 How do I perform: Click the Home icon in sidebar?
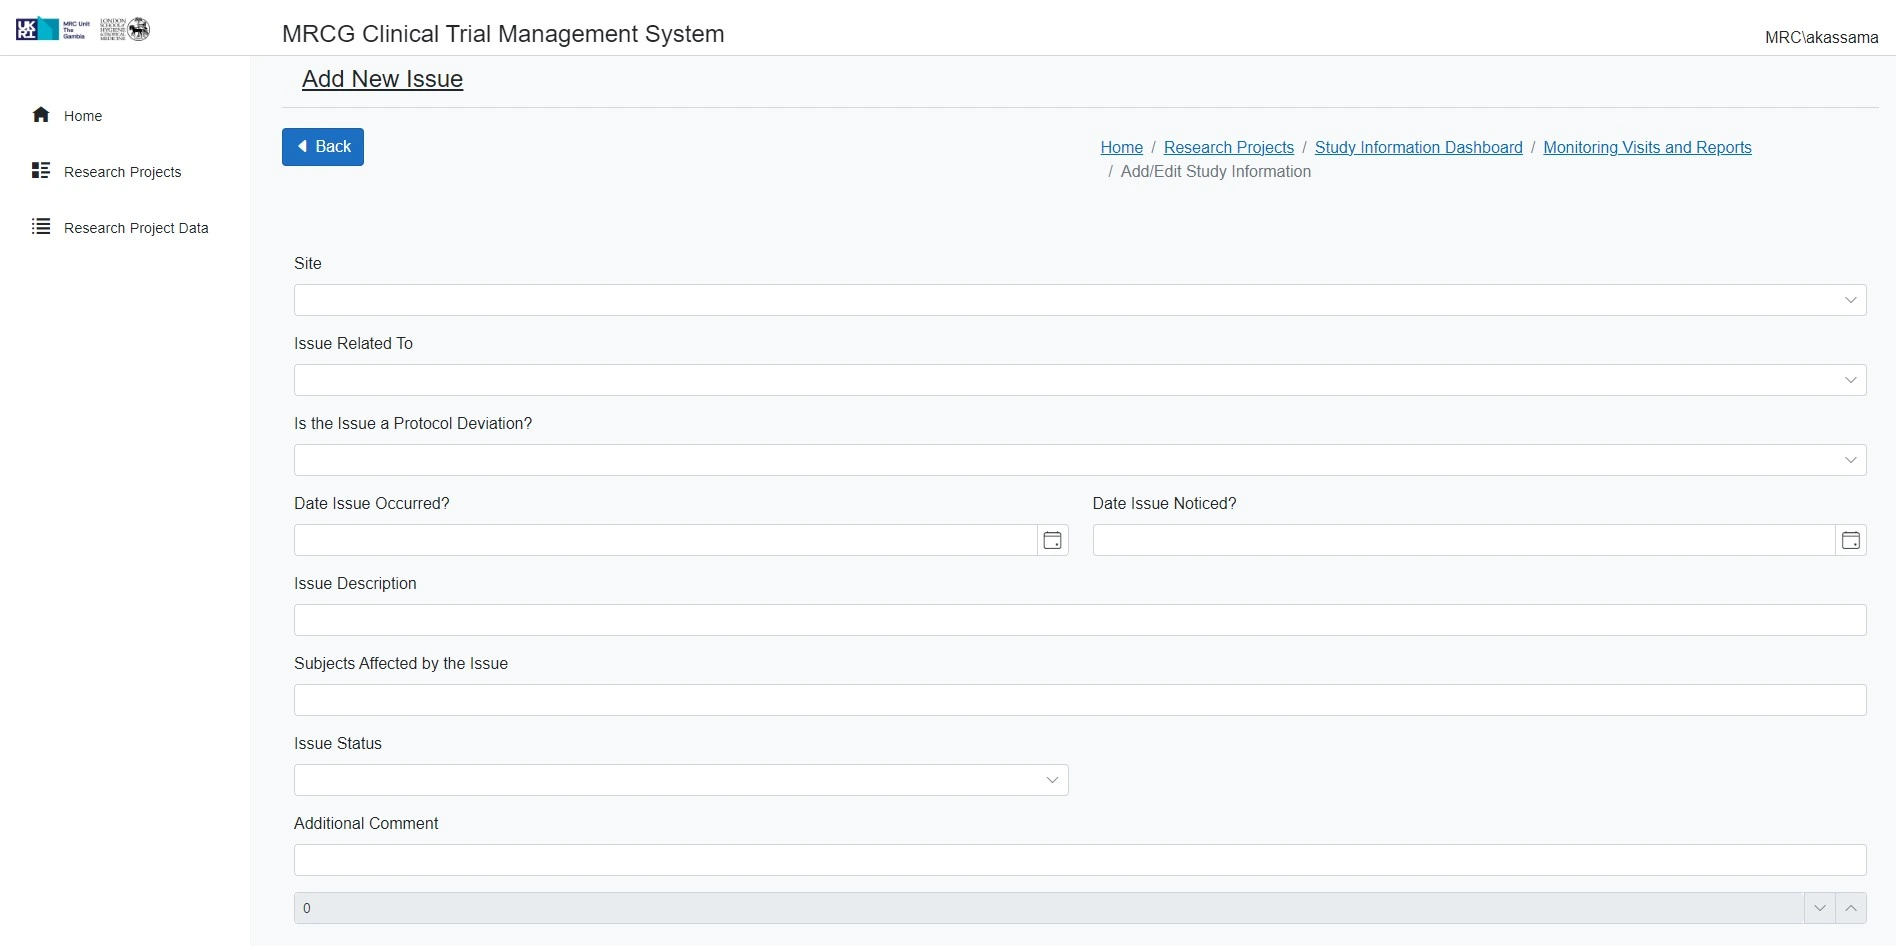pyautogui.click(x=41, y=115)
